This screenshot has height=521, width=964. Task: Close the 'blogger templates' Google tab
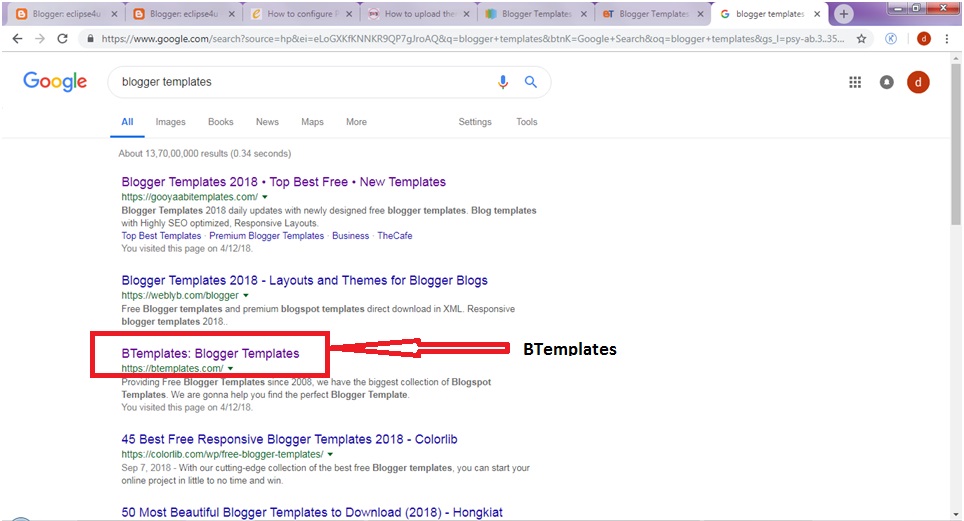pos(817,14)
